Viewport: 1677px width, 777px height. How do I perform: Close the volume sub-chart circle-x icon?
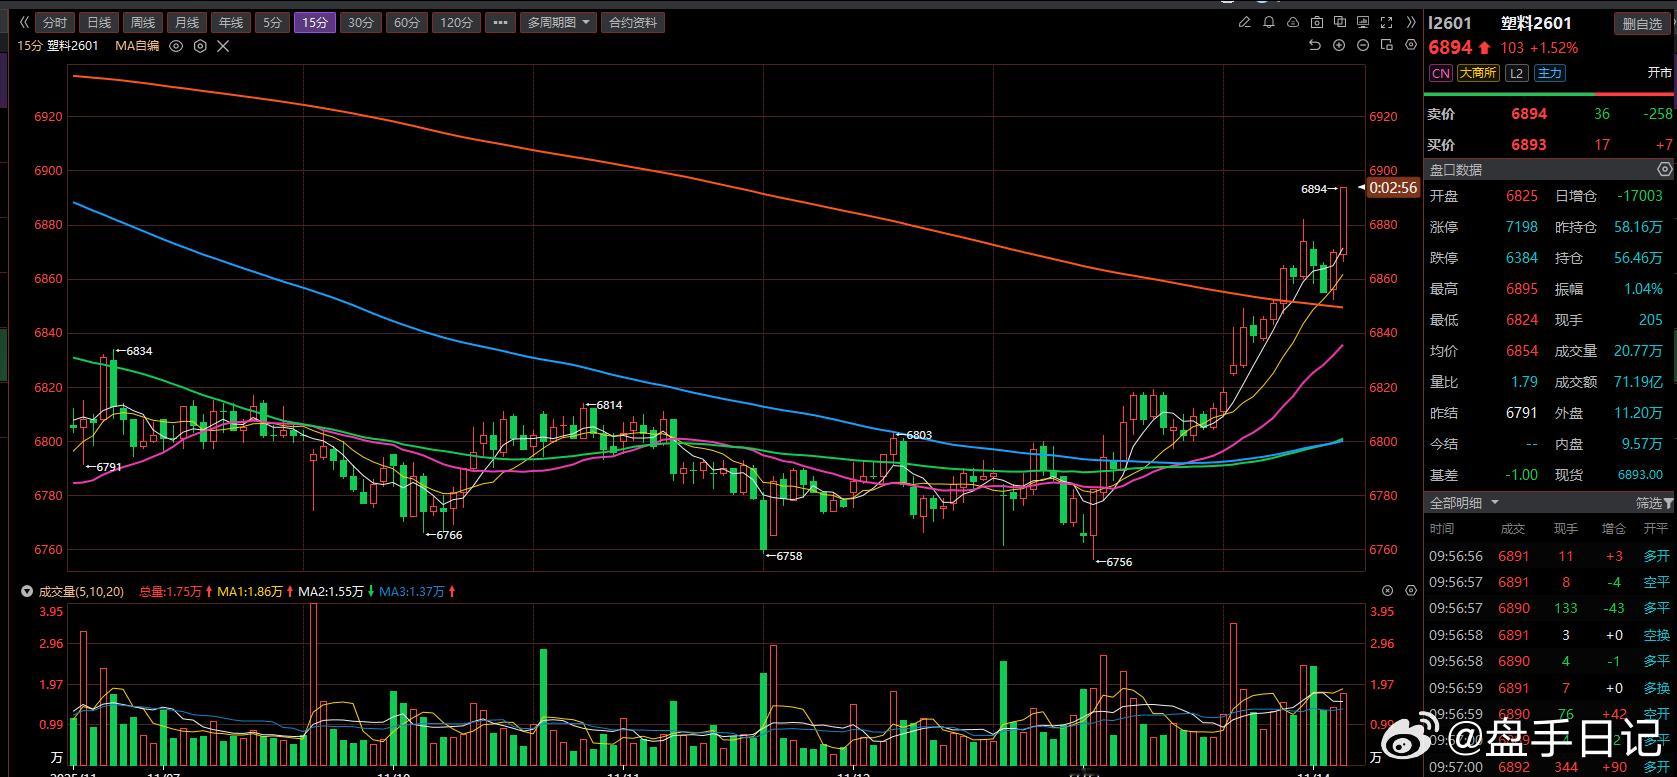(x=1387, y=591)
